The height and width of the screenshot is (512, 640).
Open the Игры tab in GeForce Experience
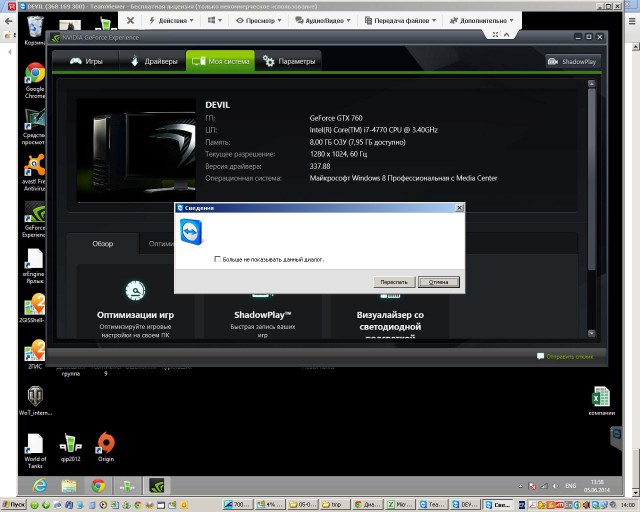tap(86, 61)
